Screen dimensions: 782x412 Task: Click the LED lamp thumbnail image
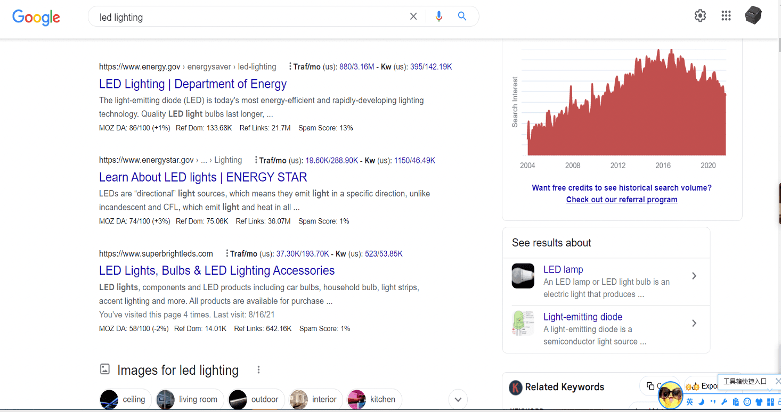pos(523,276)
